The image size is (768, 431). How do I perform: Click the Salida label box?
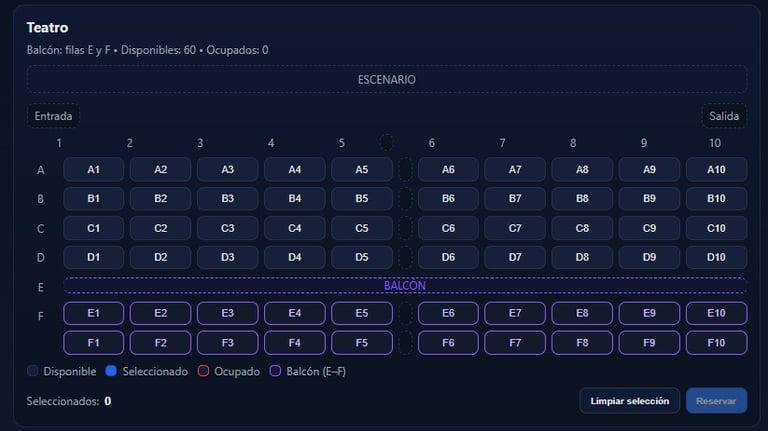pyautogui.click(x=724, y=116)
